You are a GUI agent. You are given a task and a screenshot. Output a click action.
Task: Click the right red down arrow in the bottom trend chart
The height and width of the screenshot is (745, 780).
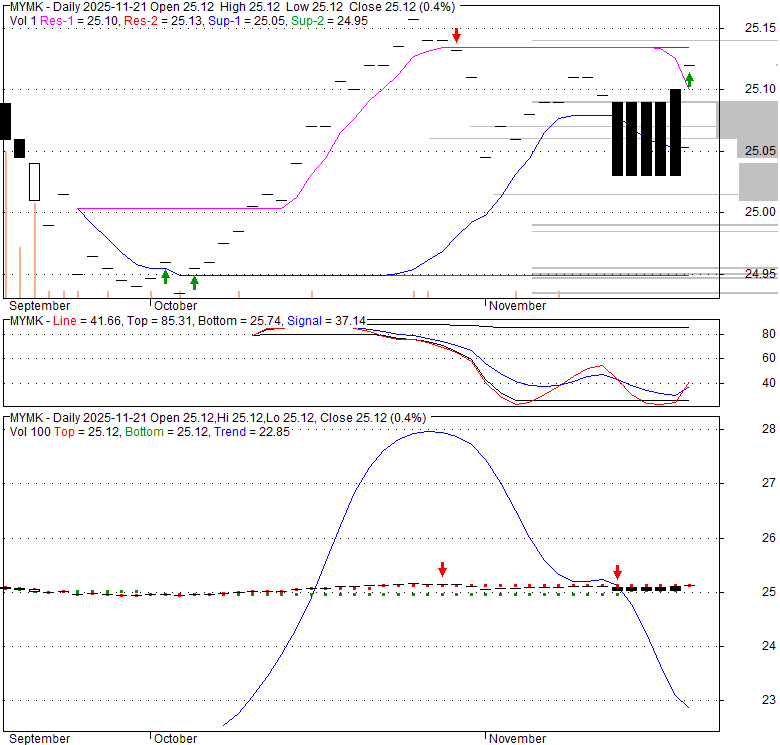point(617,573)
